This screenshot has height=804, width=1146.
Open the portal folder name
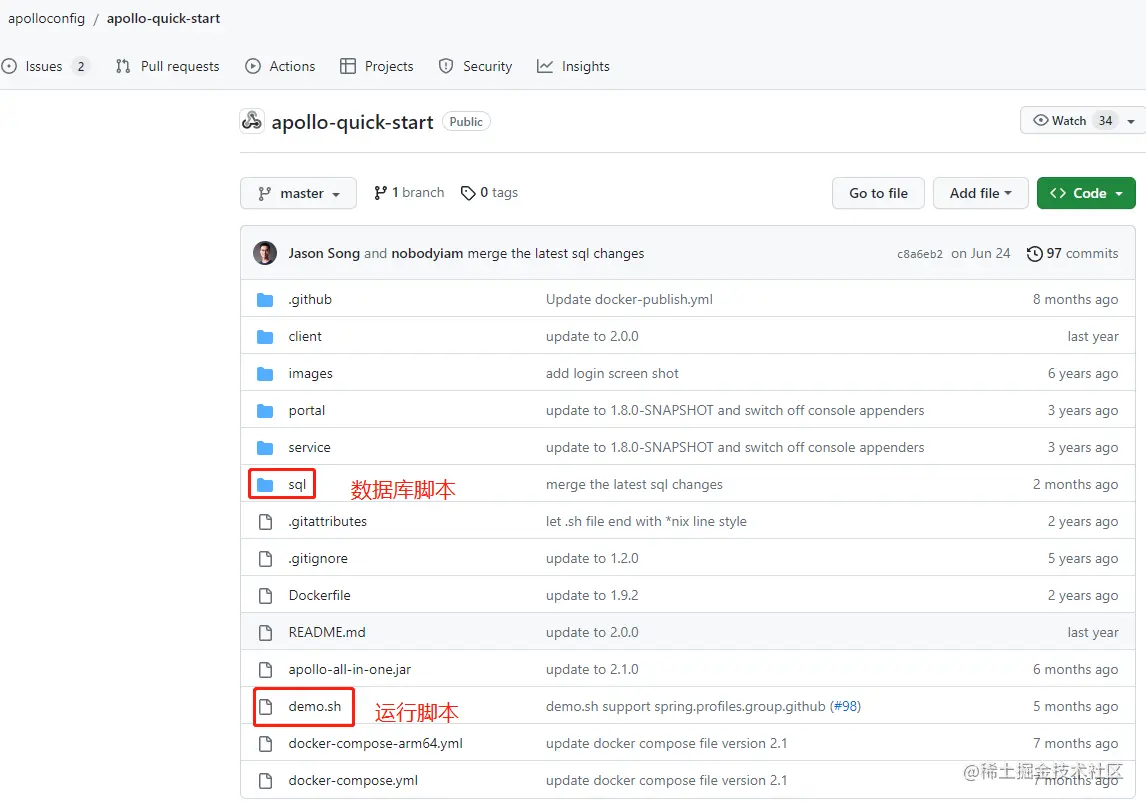click(306, 411)
